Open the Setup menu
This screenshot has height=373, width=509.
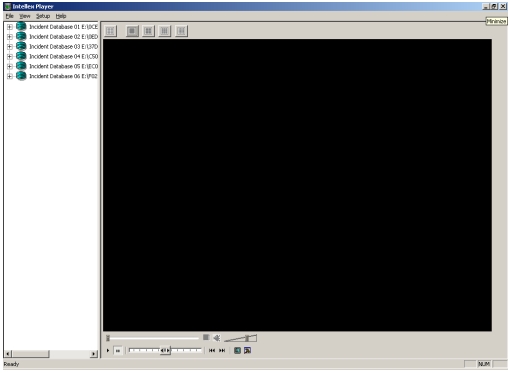pos(43,16)
